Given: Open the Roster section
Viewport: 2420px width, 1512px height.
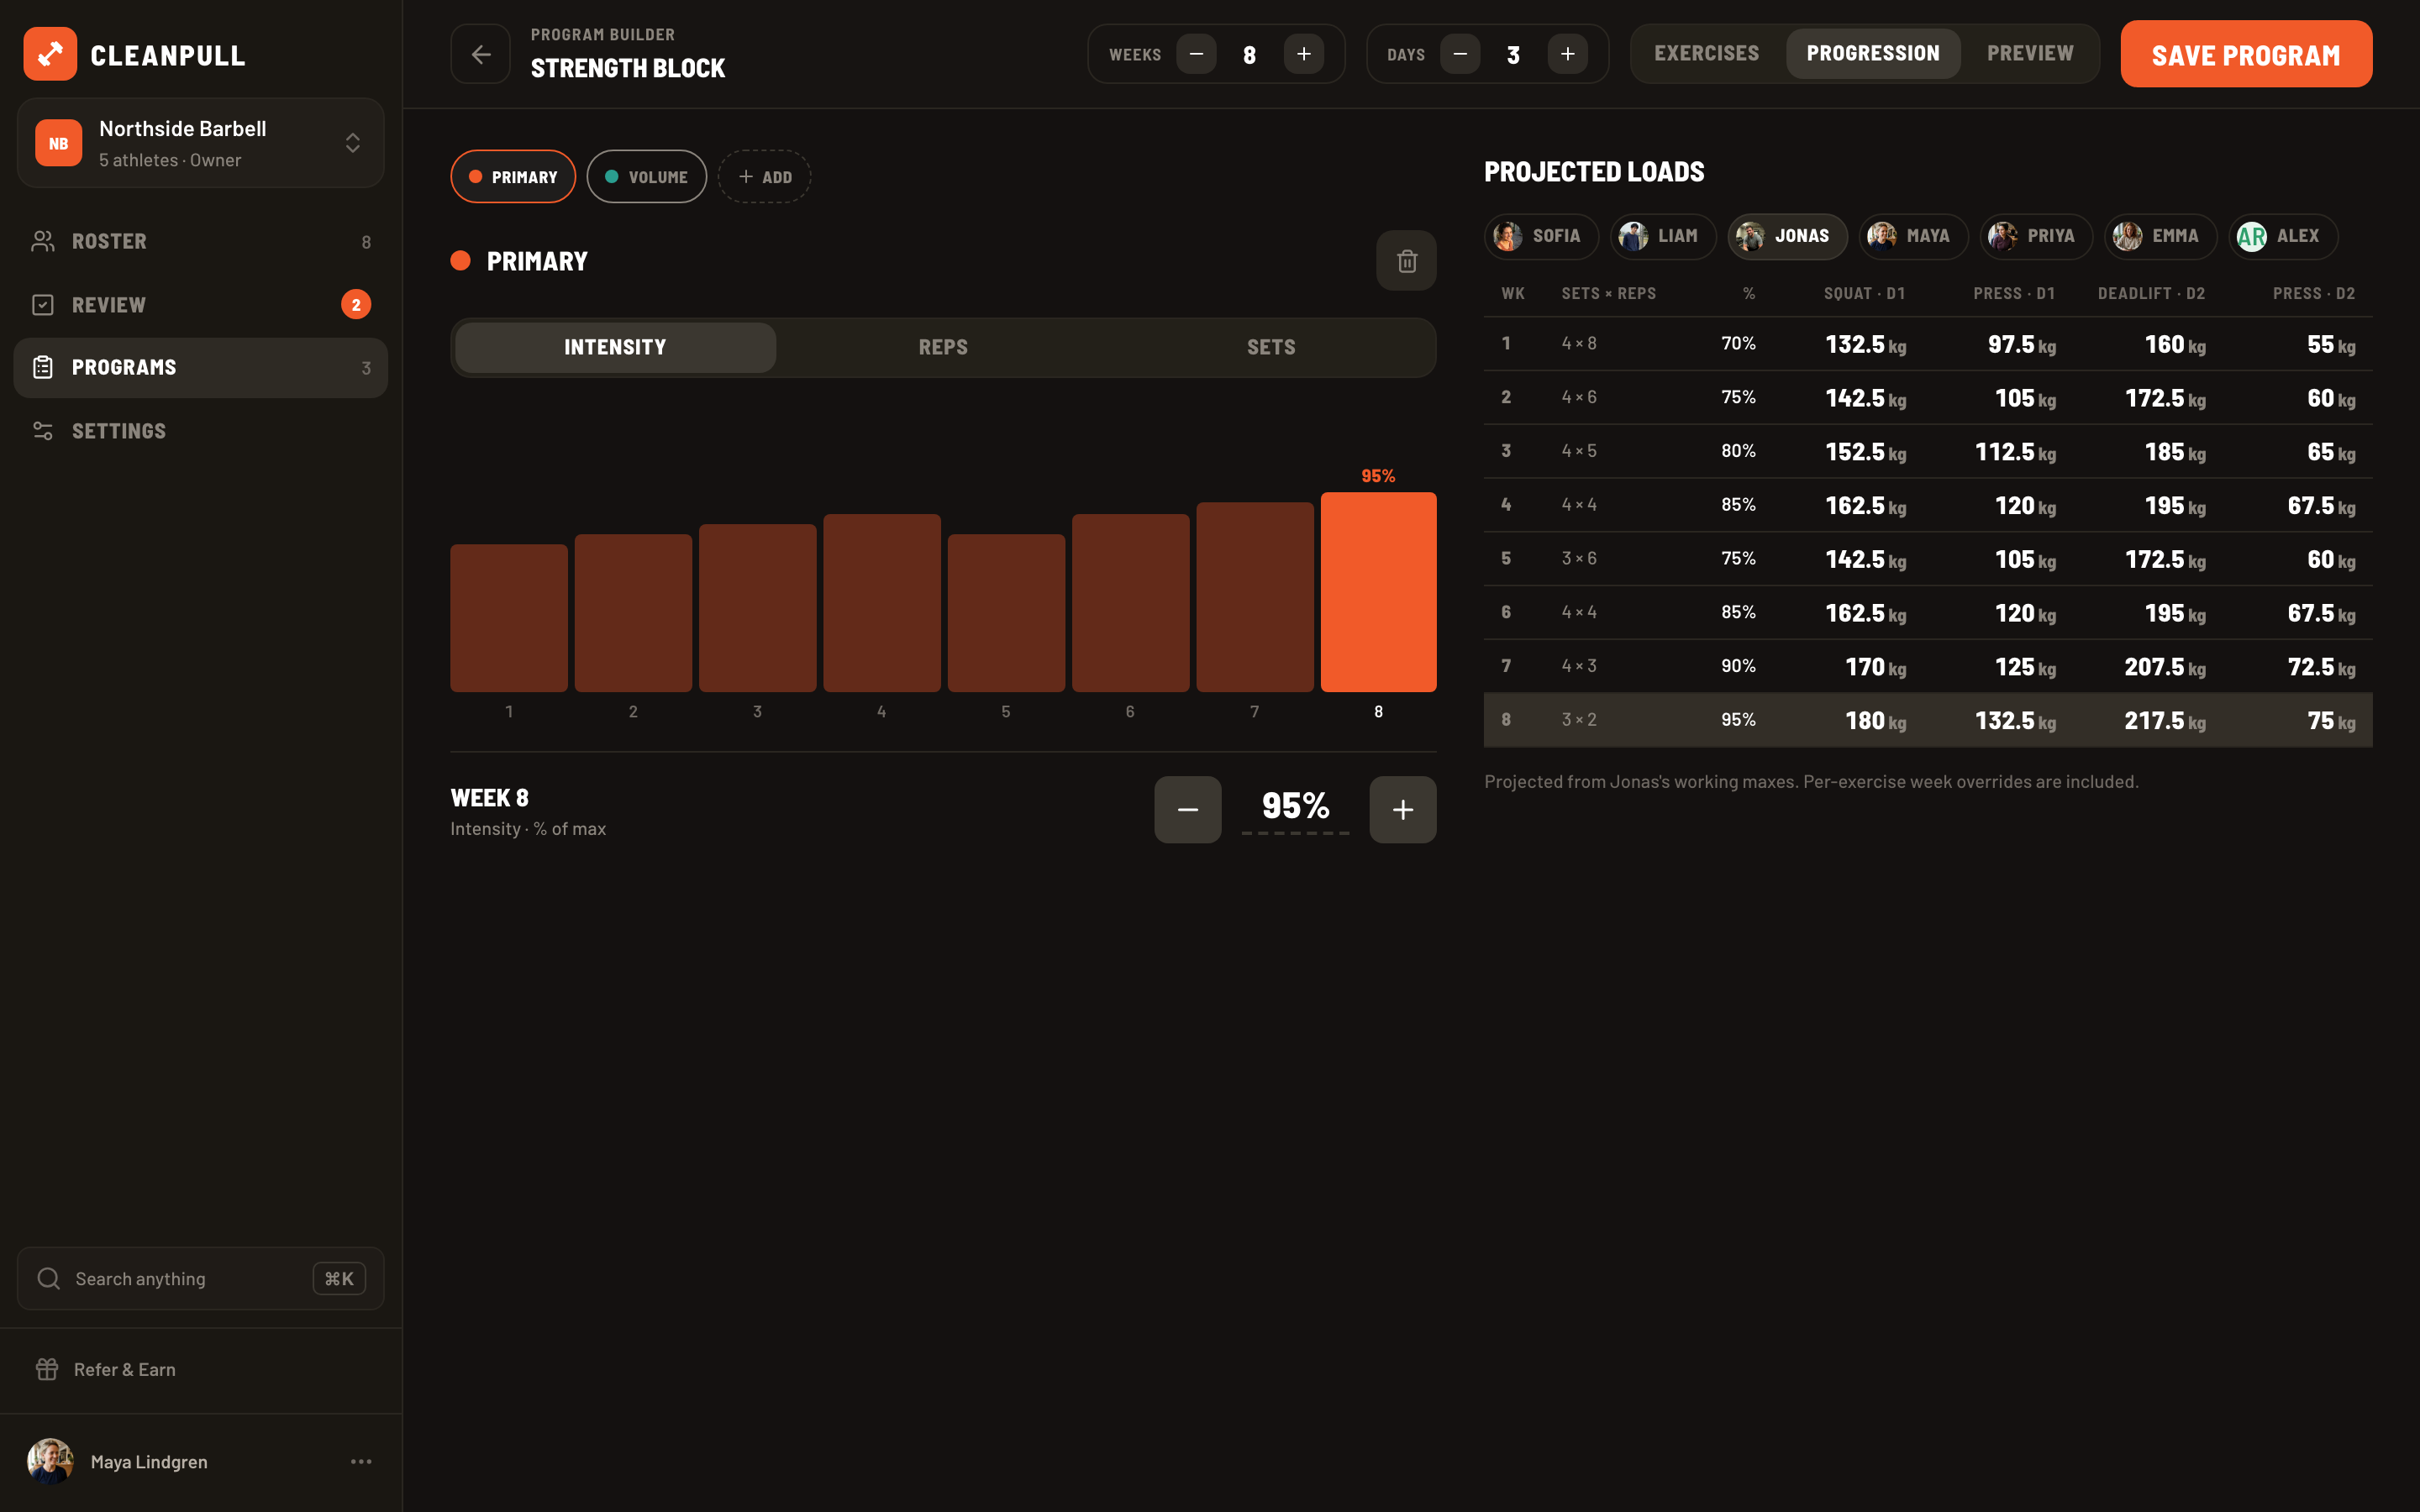Looking at the screenshot, I should click(x=201, y=241).
